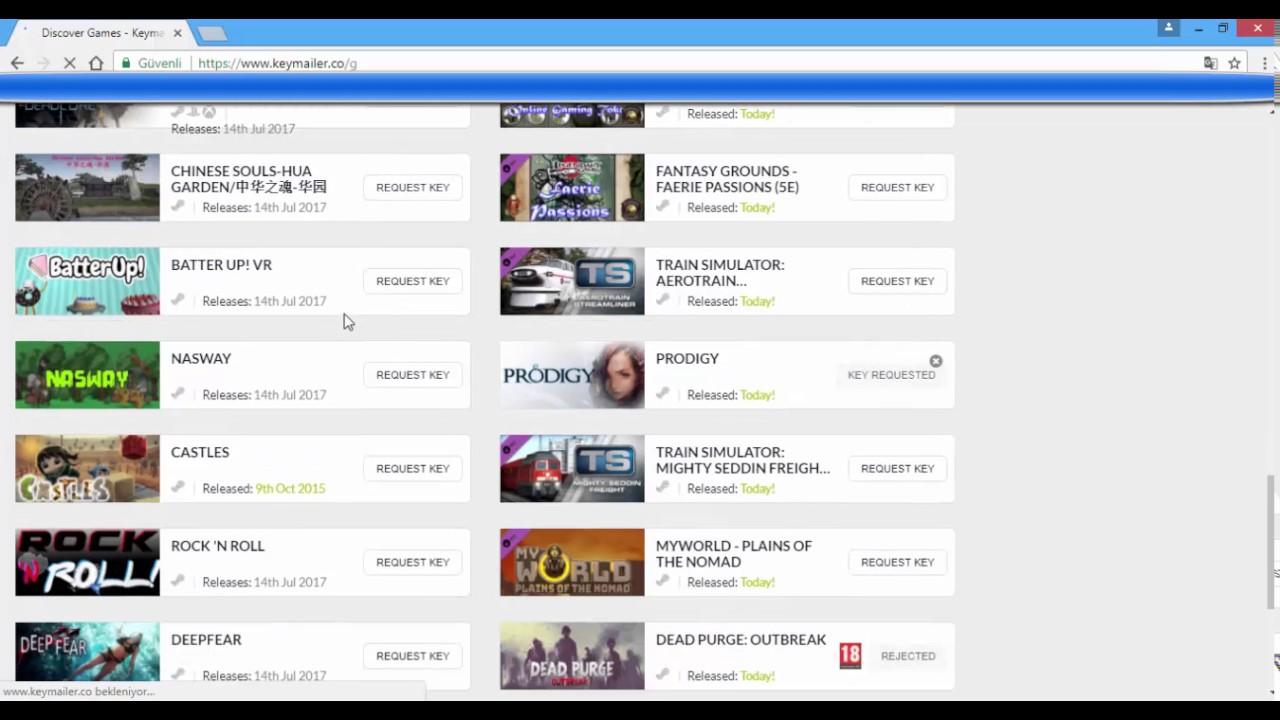The image size is (1280, 720).
Task: Request a key for MyWorld - Plains of the Nomad
Action: pos(898,562)
